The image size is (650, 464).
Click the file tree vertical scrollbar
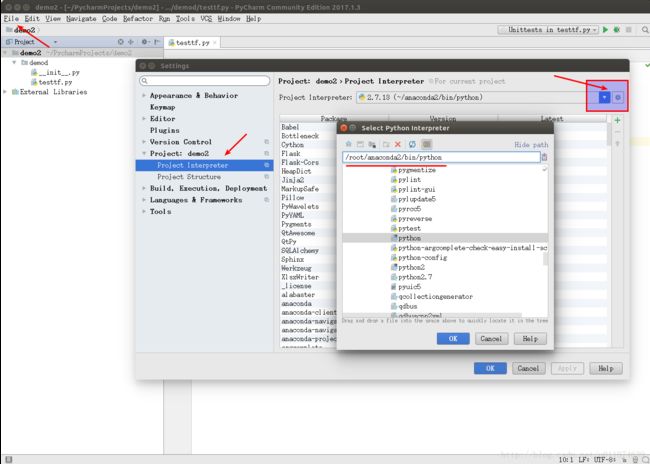(546, 259)
